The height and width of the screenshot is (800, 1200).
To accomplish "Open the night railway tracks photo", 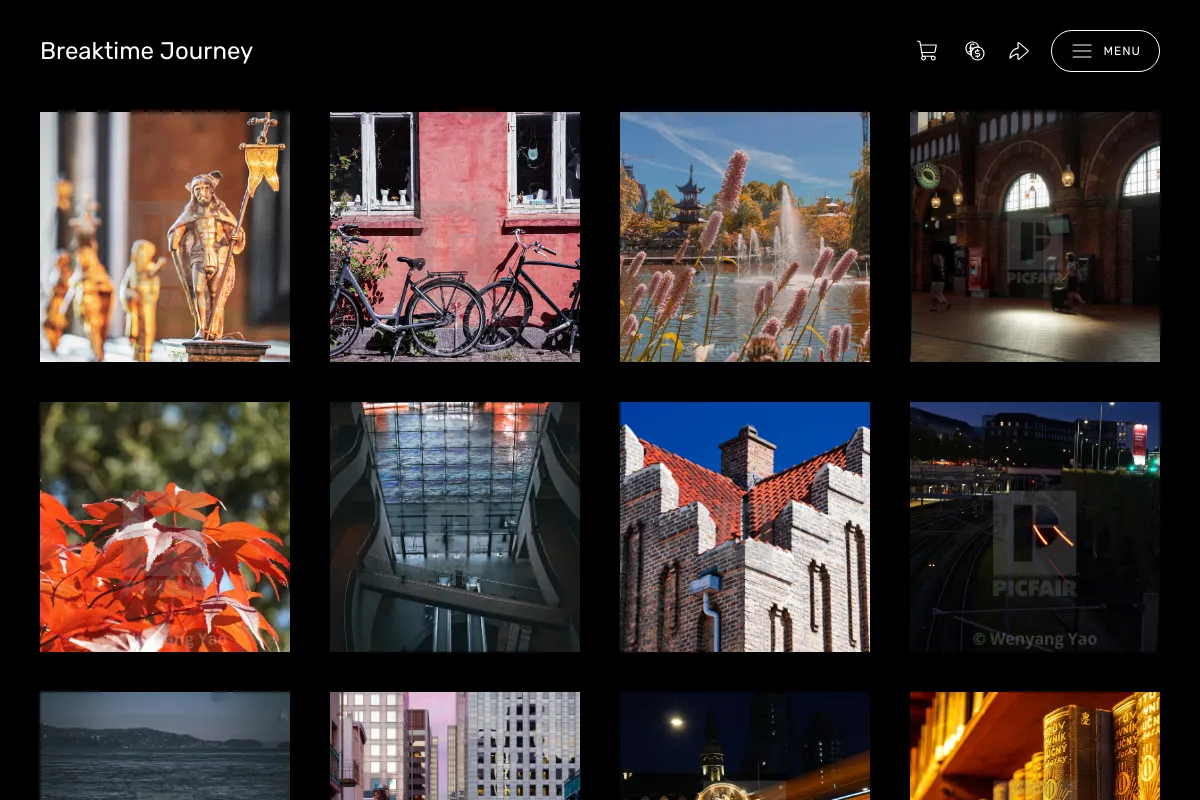I will 1035,527.
